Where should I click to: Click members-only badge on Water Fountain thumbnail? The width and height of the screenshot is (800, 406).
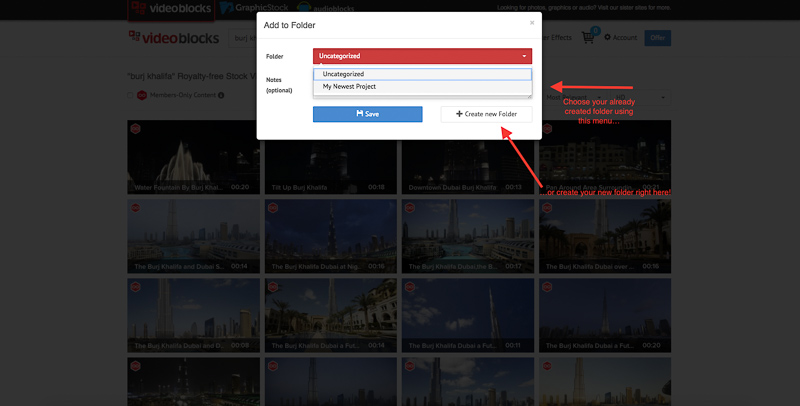pyautogui.click(x=136, y=129)
